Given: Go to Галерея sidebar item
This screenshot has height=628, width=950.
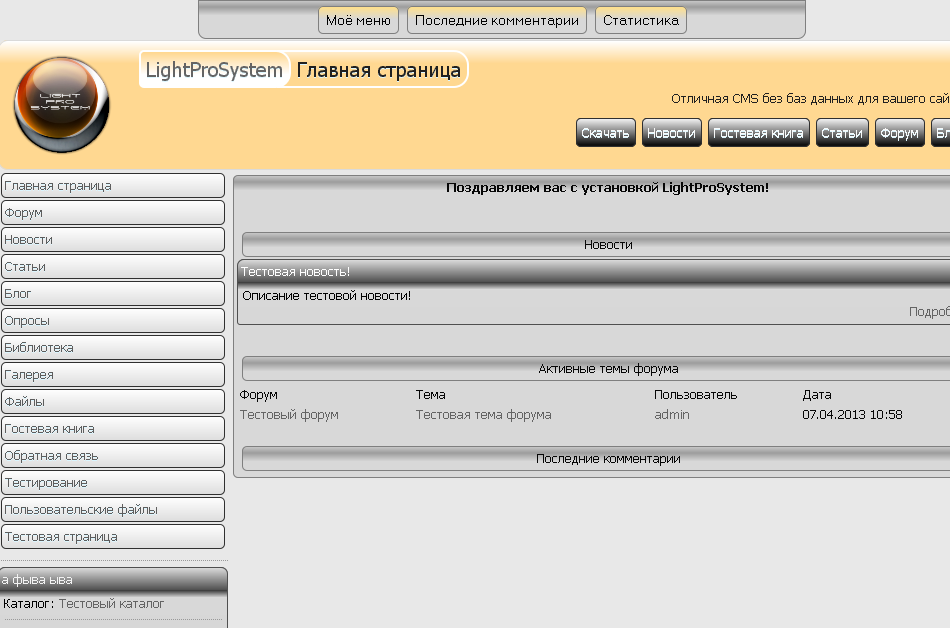Looking at the screenshot, I should [113, 375].
